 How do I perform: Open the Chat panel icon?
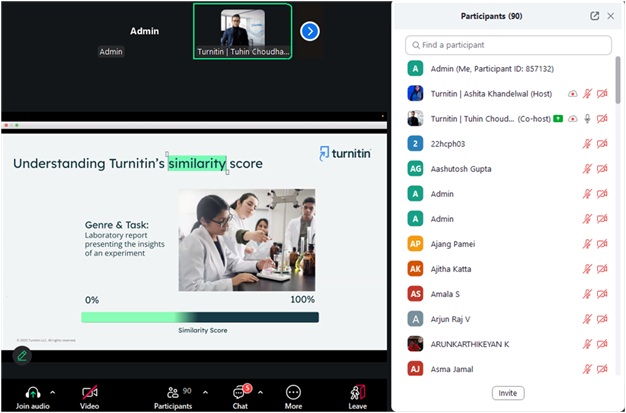240,393
